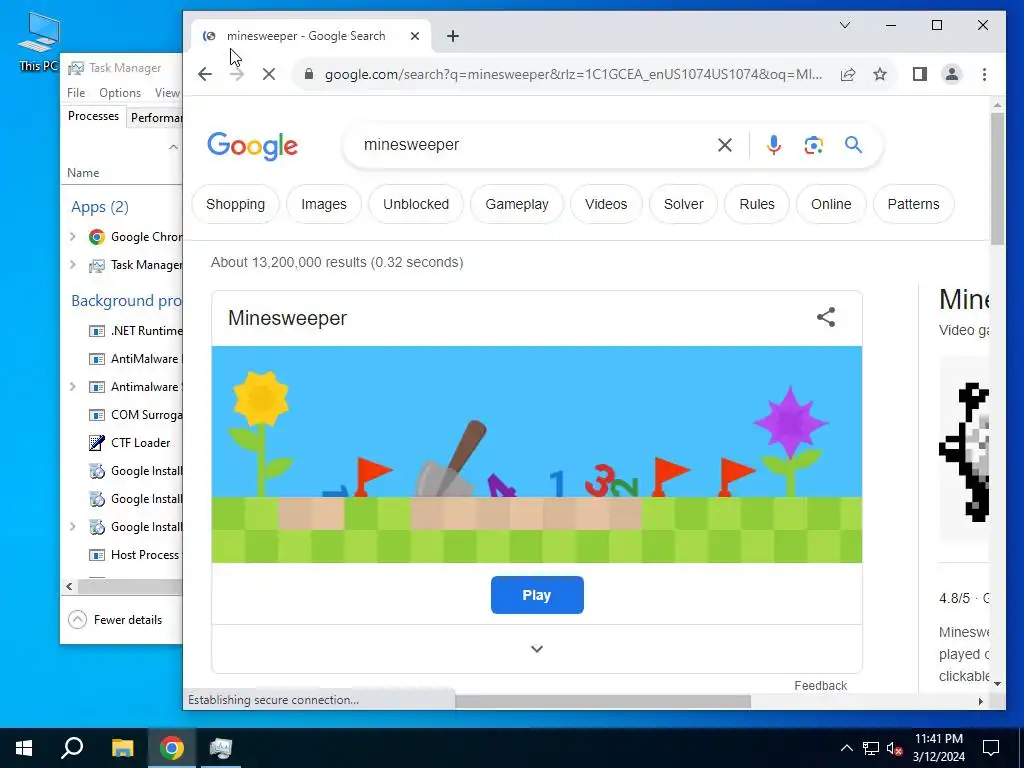
Task: Click the vertical scrollbar thumb in Chrome
Action: (x=997, y=178)
